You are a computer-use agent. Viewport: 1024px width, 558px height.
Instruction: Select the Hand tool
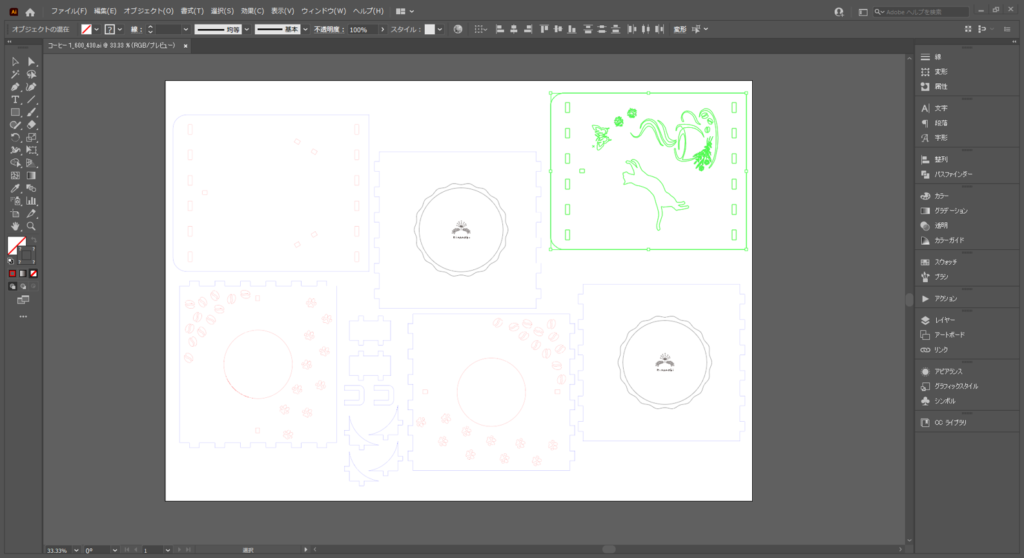click(15, 226)
